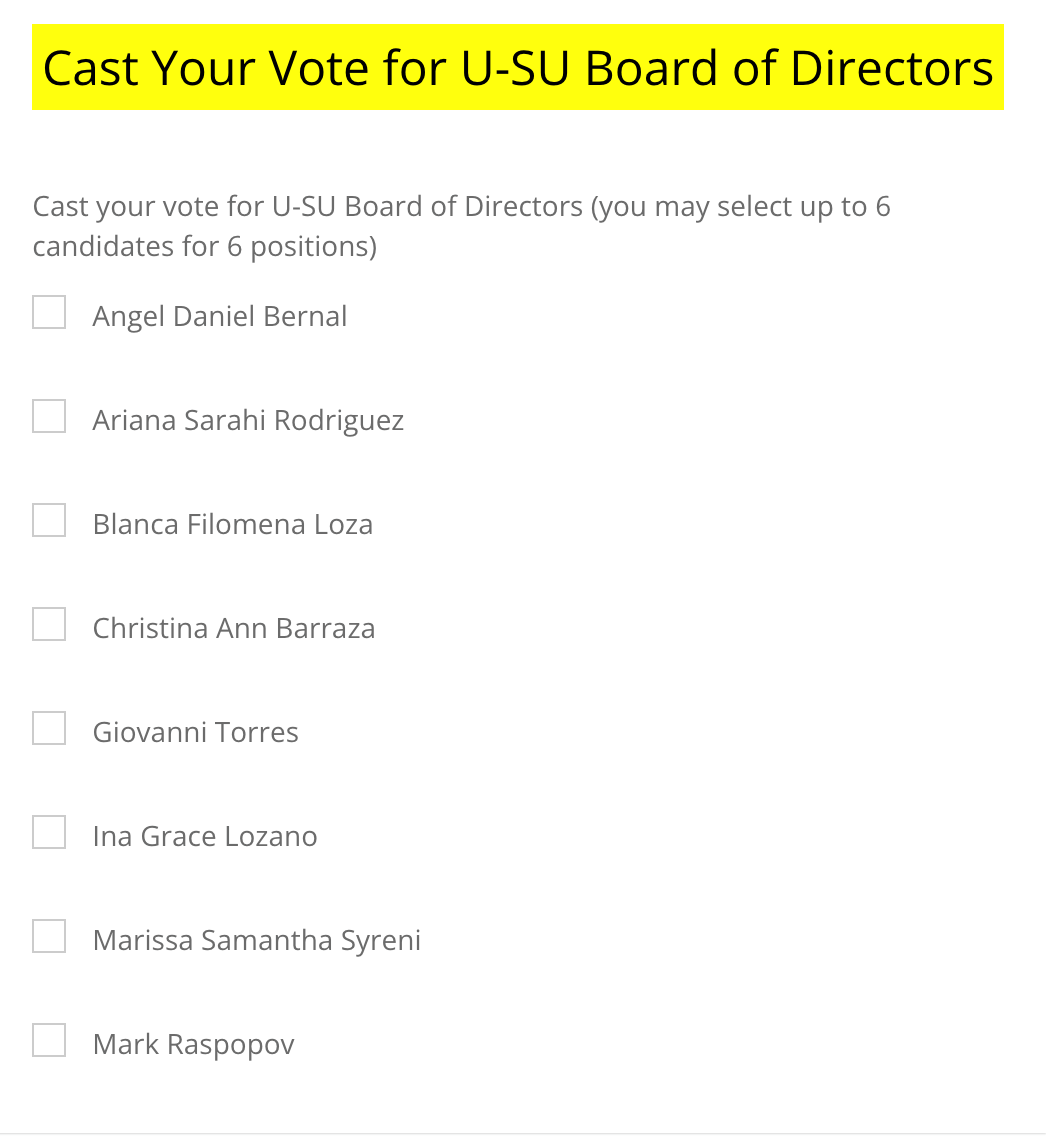This screenshot has width=1046, height=1138.
Task: Select Marissa Samantha Syreni for the board
Action: click(49, 936)
